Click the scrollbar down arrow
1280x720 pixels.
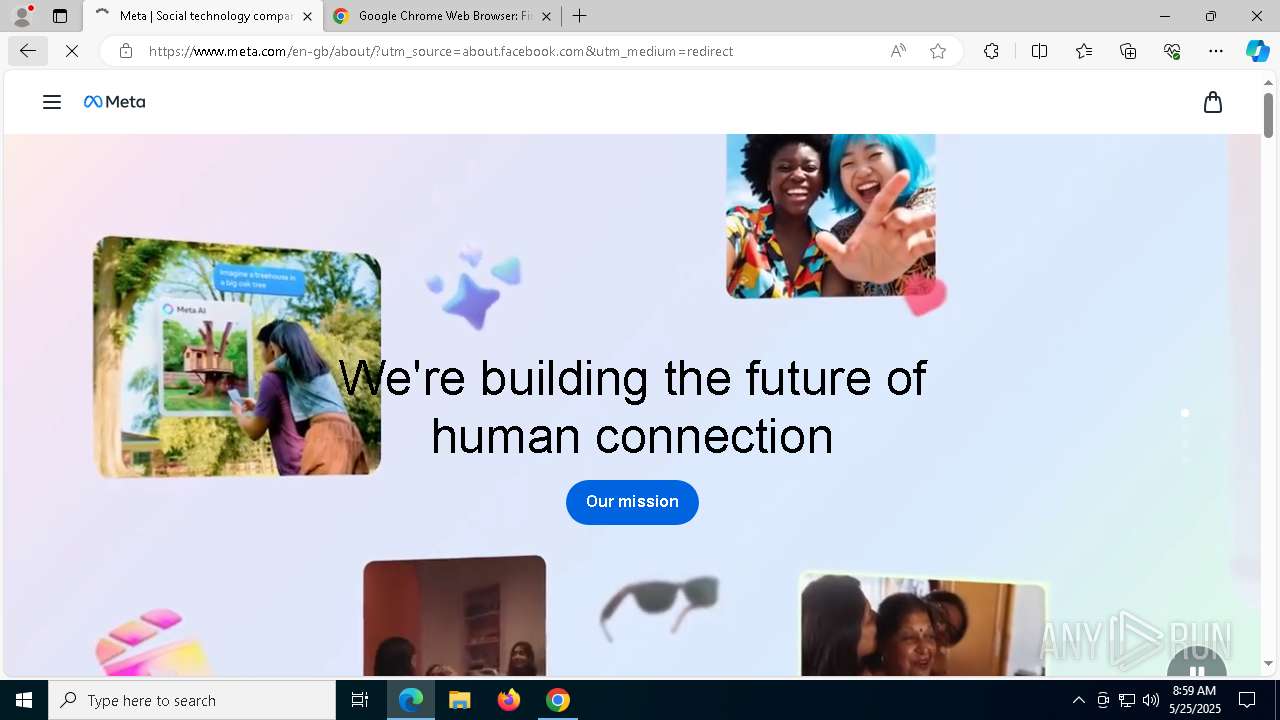(1268, 663)
